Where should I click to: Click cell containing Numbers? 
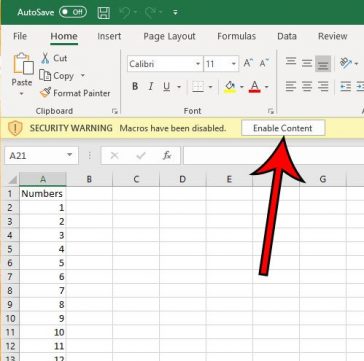coord(42,194)
